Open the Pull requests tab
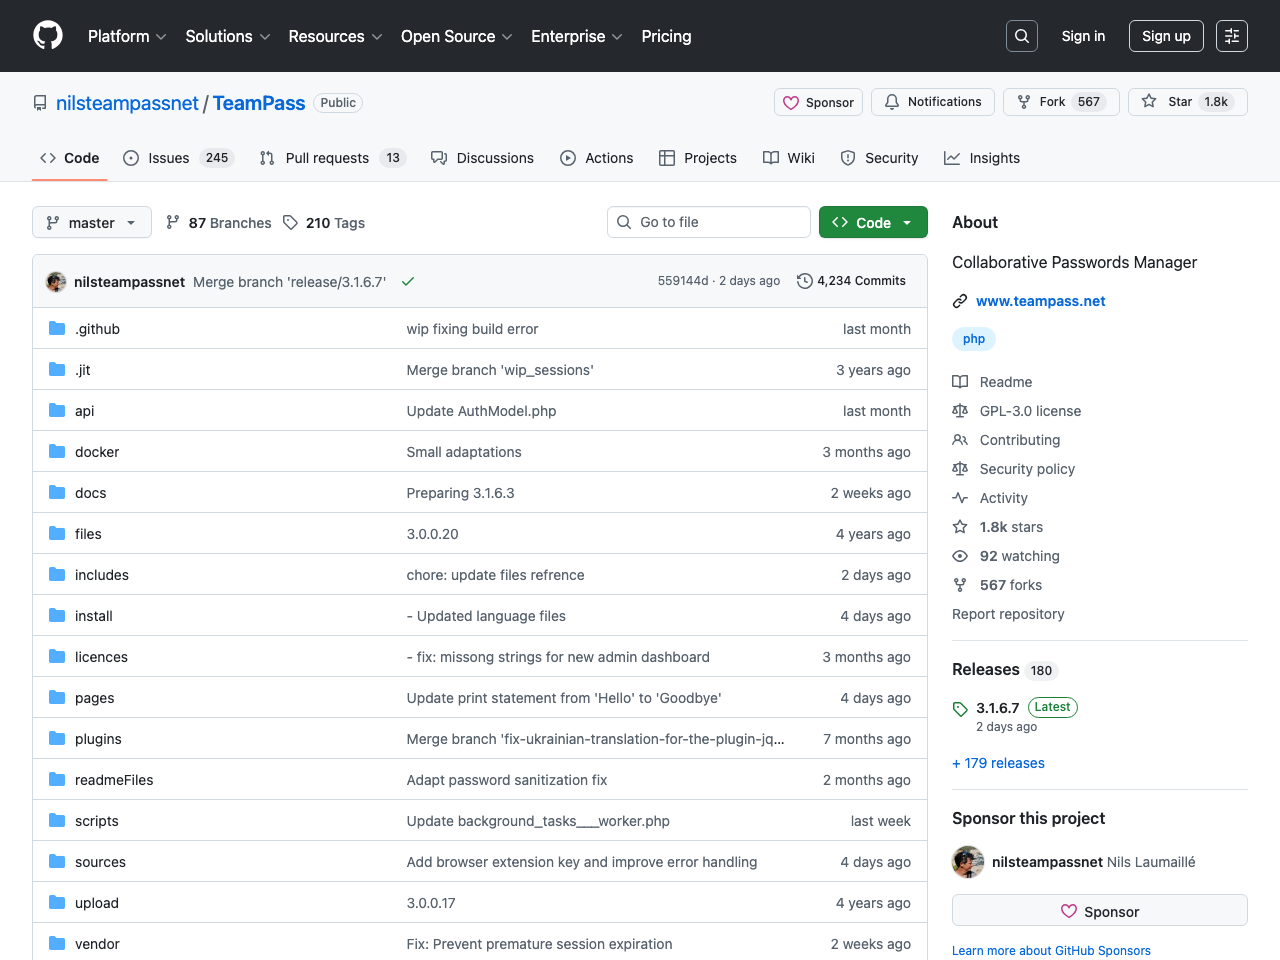The width and height of the screenshot is (1280, 960). (330, 157)
